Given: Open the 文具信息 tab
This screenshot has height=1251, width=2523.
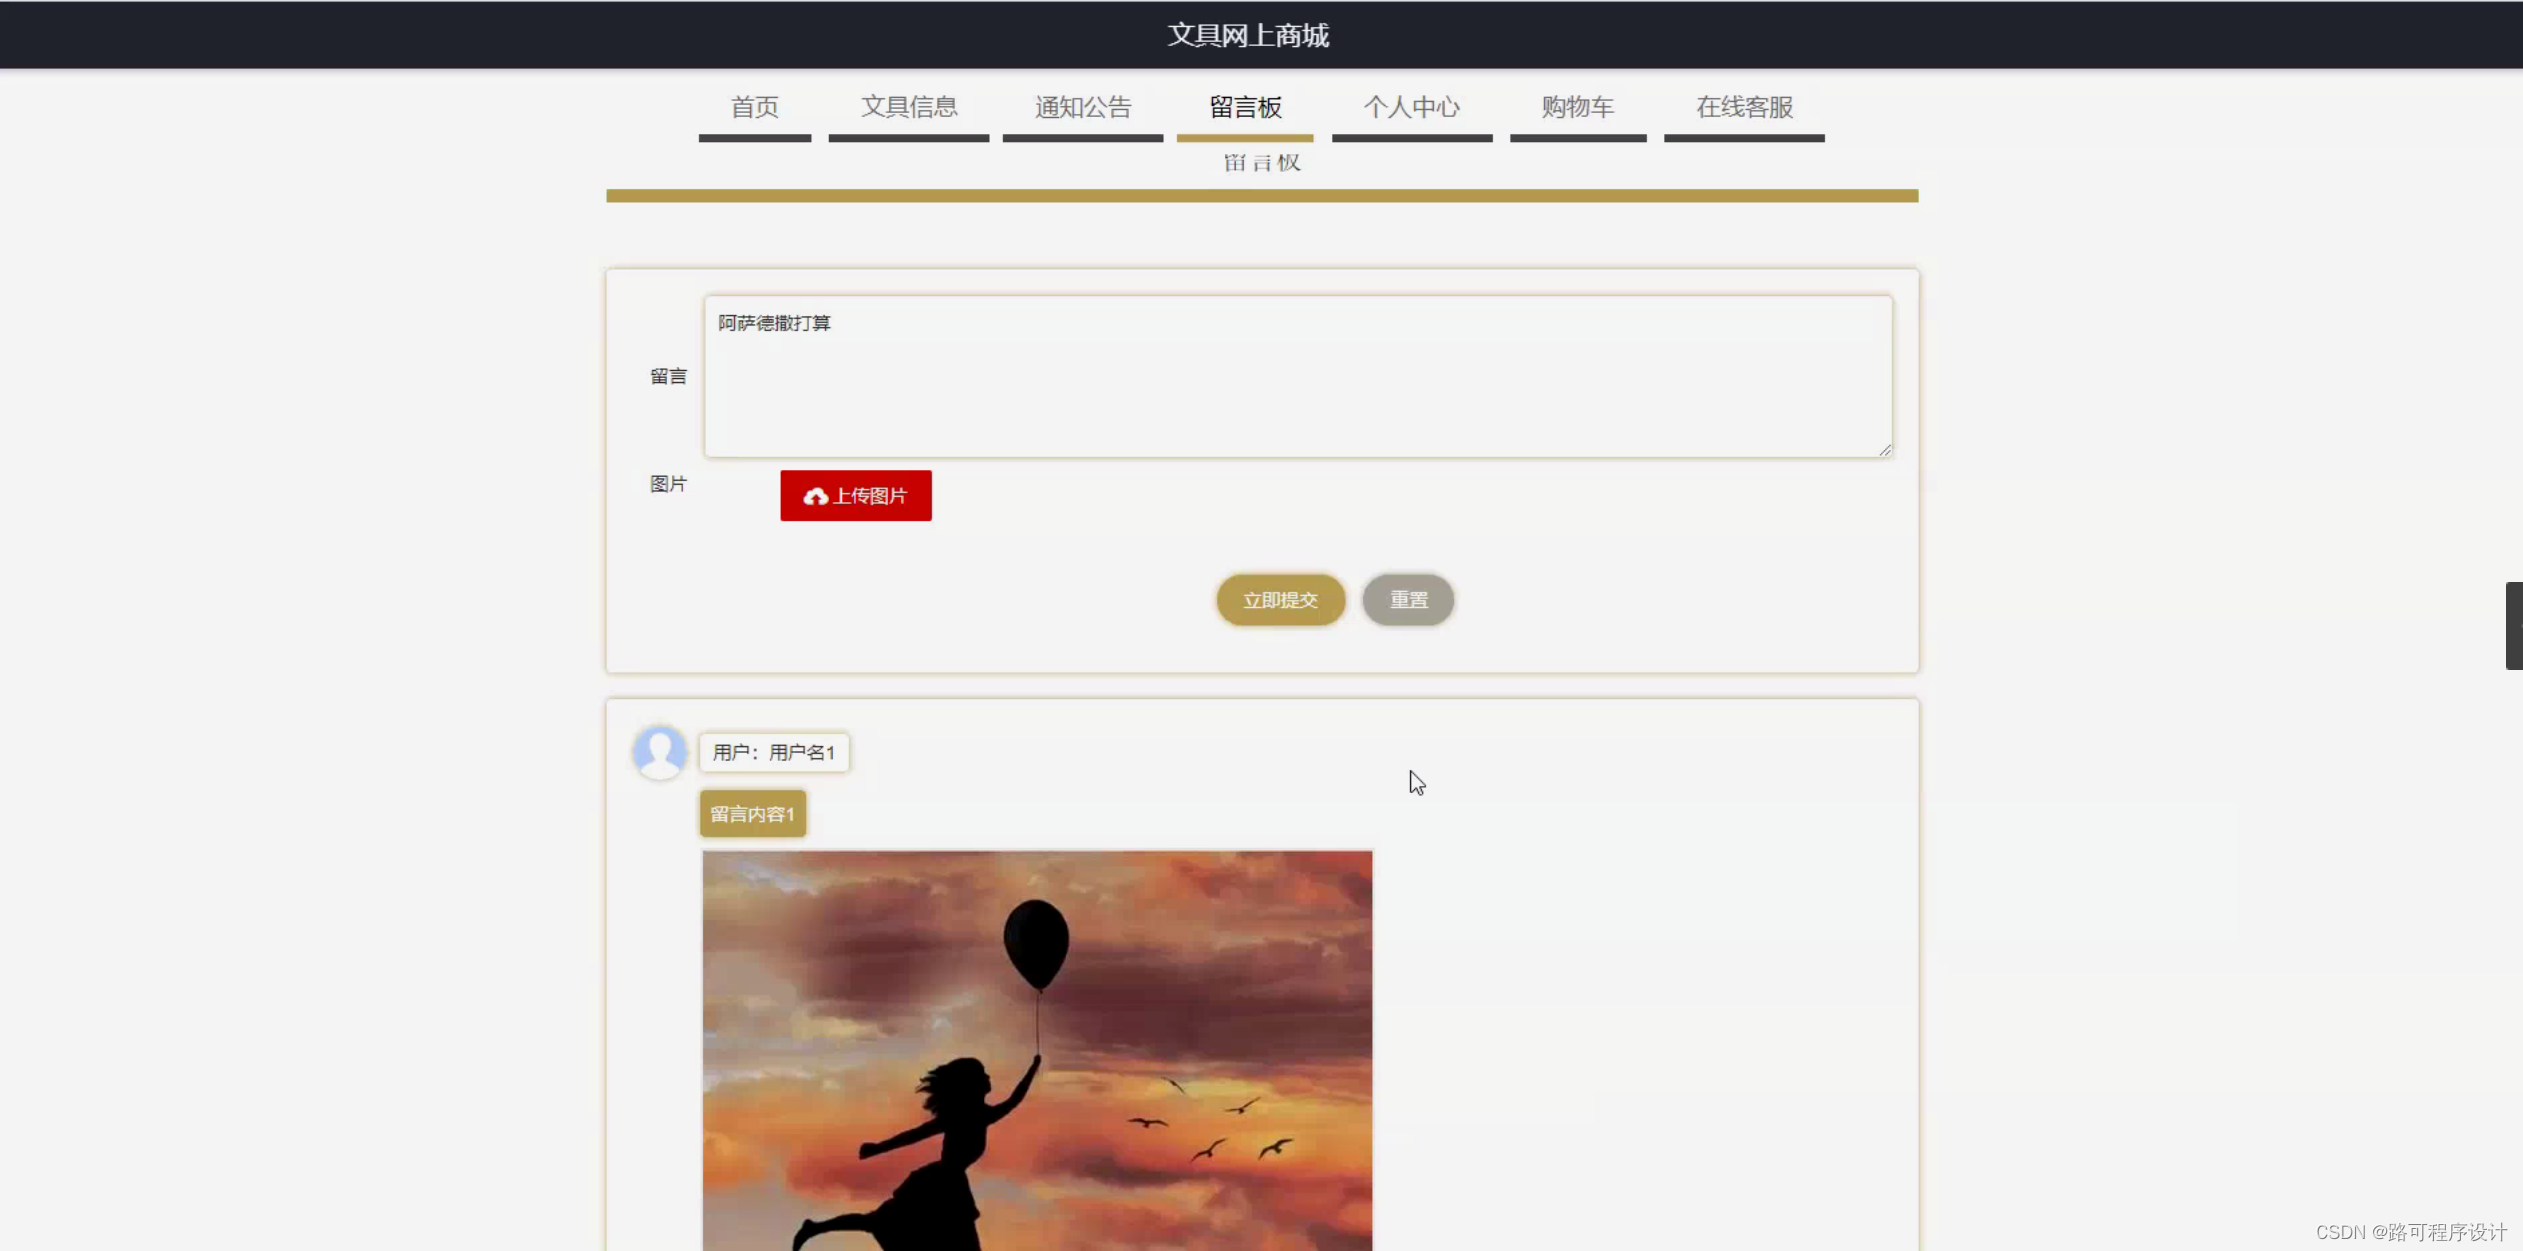Looking at the screenshot, I should click(908, 107).
